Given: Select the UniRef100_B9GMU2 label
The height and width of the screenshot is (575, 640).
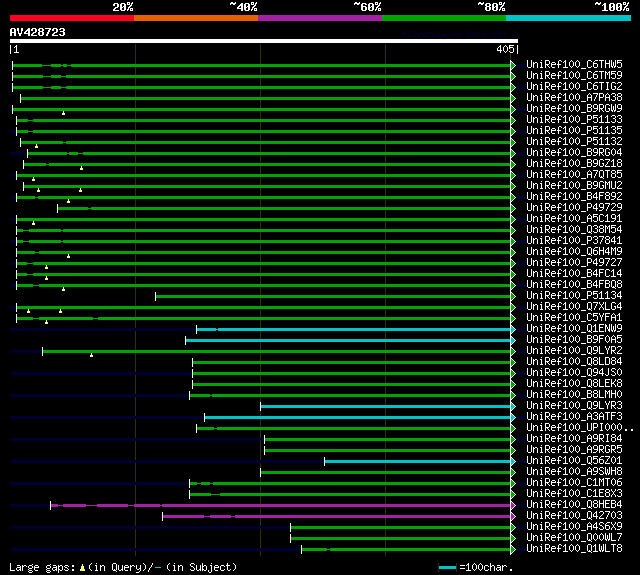Looking at the screenshot, I should (574, 186).
